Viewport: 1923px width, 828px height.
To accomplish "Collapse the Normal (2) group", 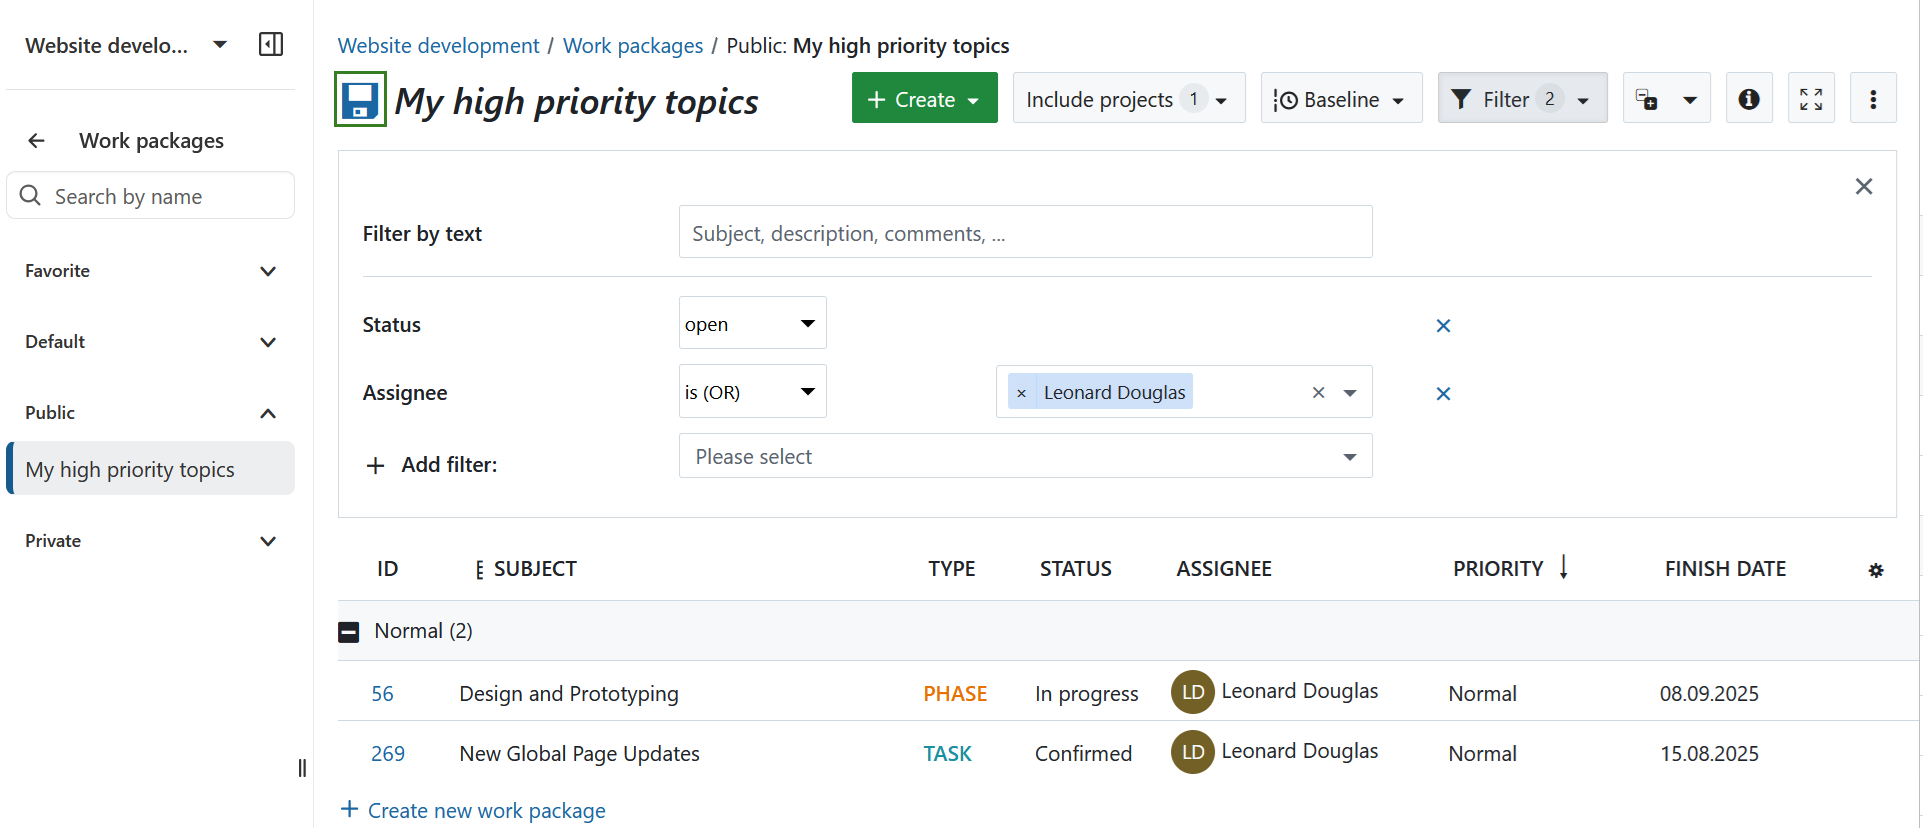I will [x=349, y=632].
